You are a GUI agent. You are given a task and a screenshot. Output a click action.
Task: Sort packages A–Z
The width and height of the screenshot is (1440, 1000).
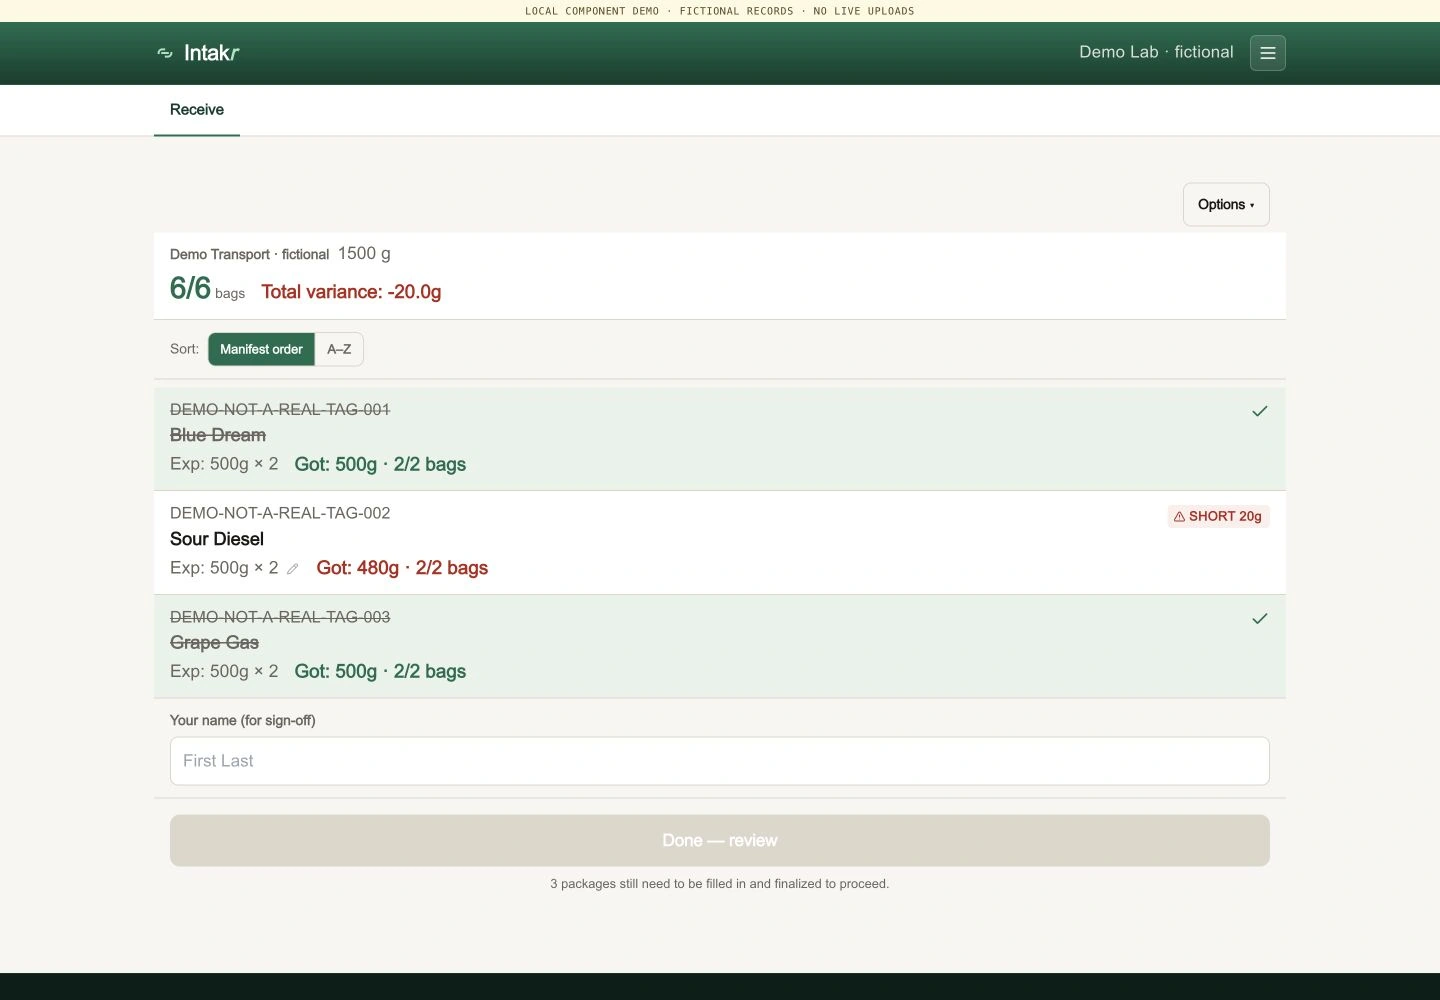pos(339,349)
